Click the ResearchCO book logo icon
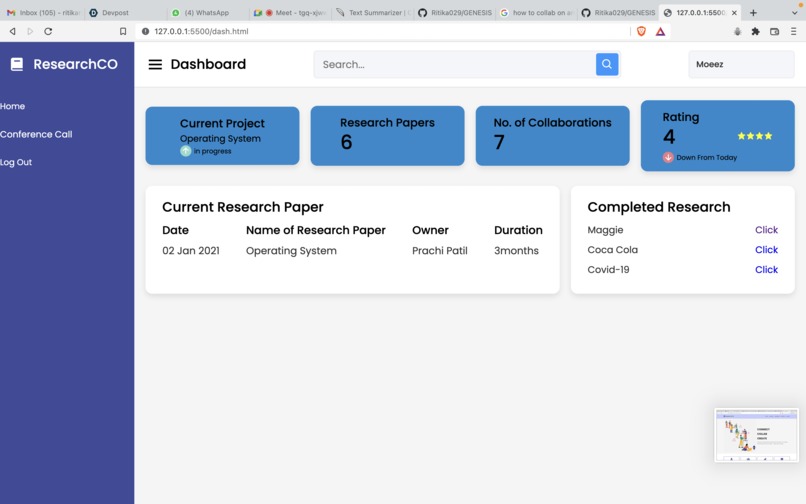Viewport: 806px width, 504px height. (x=17, y=64)
